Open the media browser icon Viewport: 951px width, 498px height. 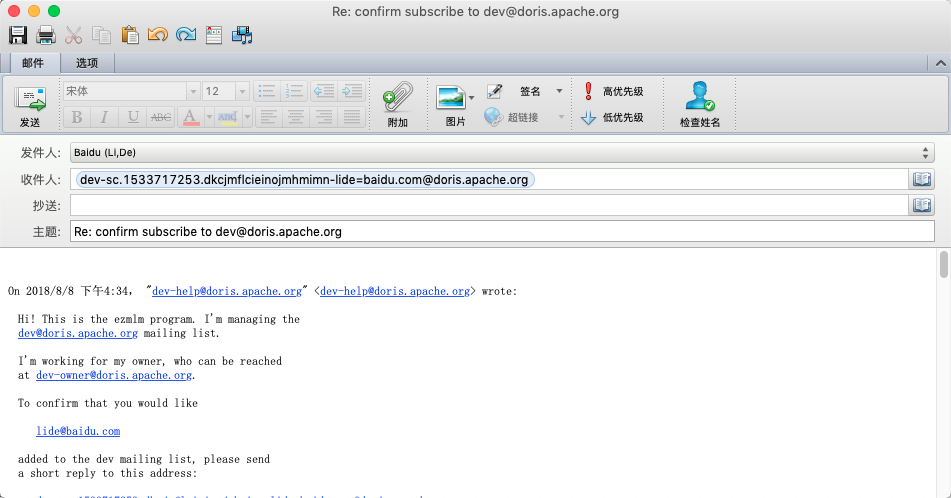(242, 36)
